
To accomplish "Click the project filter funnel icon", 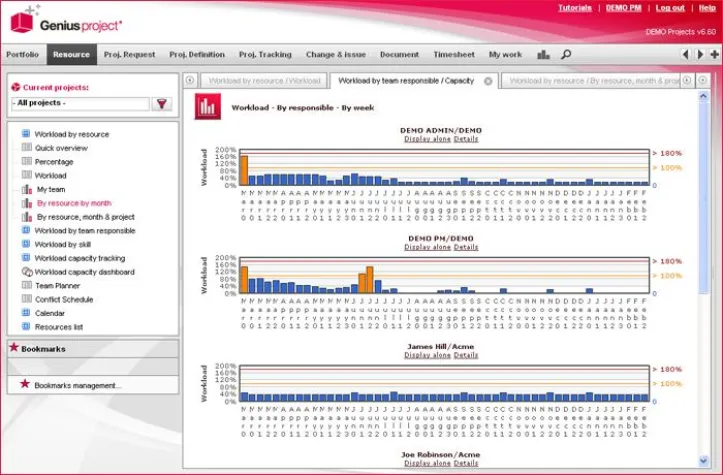I will pos(162,103).
